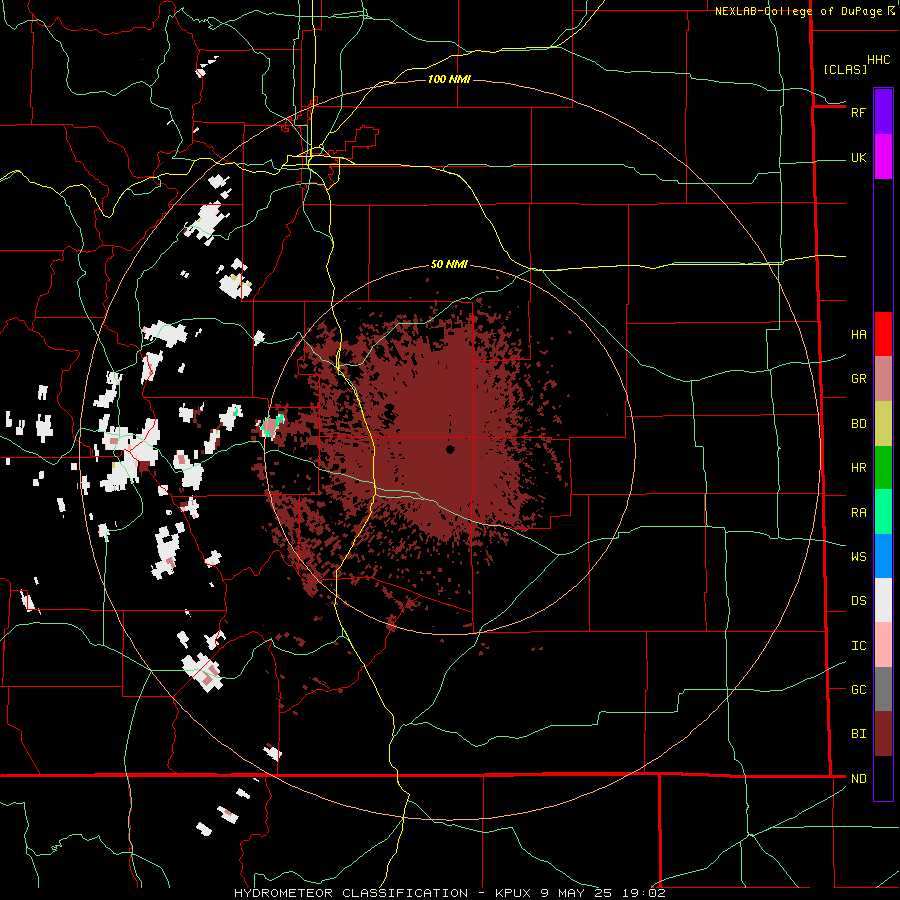
Task: Click the 50 NMI range ring label
Action: [x=449, y=264]
